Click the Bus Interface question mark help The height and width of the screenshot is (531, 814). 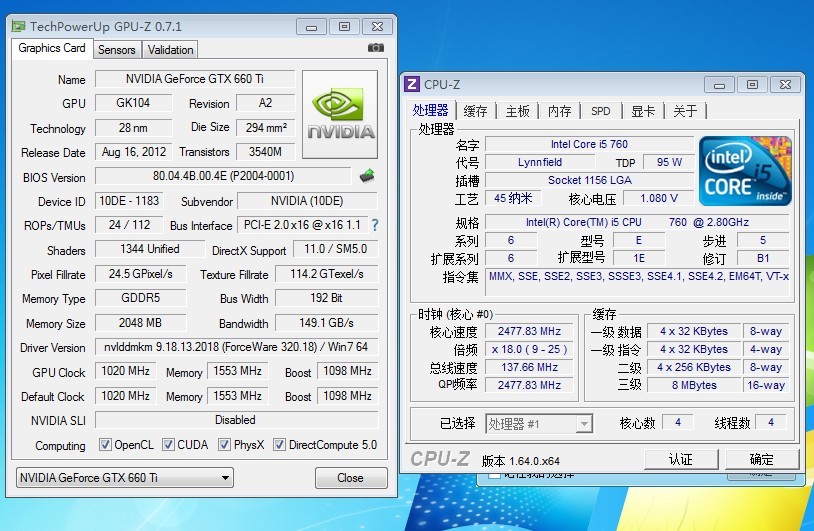tap(375, 225)
